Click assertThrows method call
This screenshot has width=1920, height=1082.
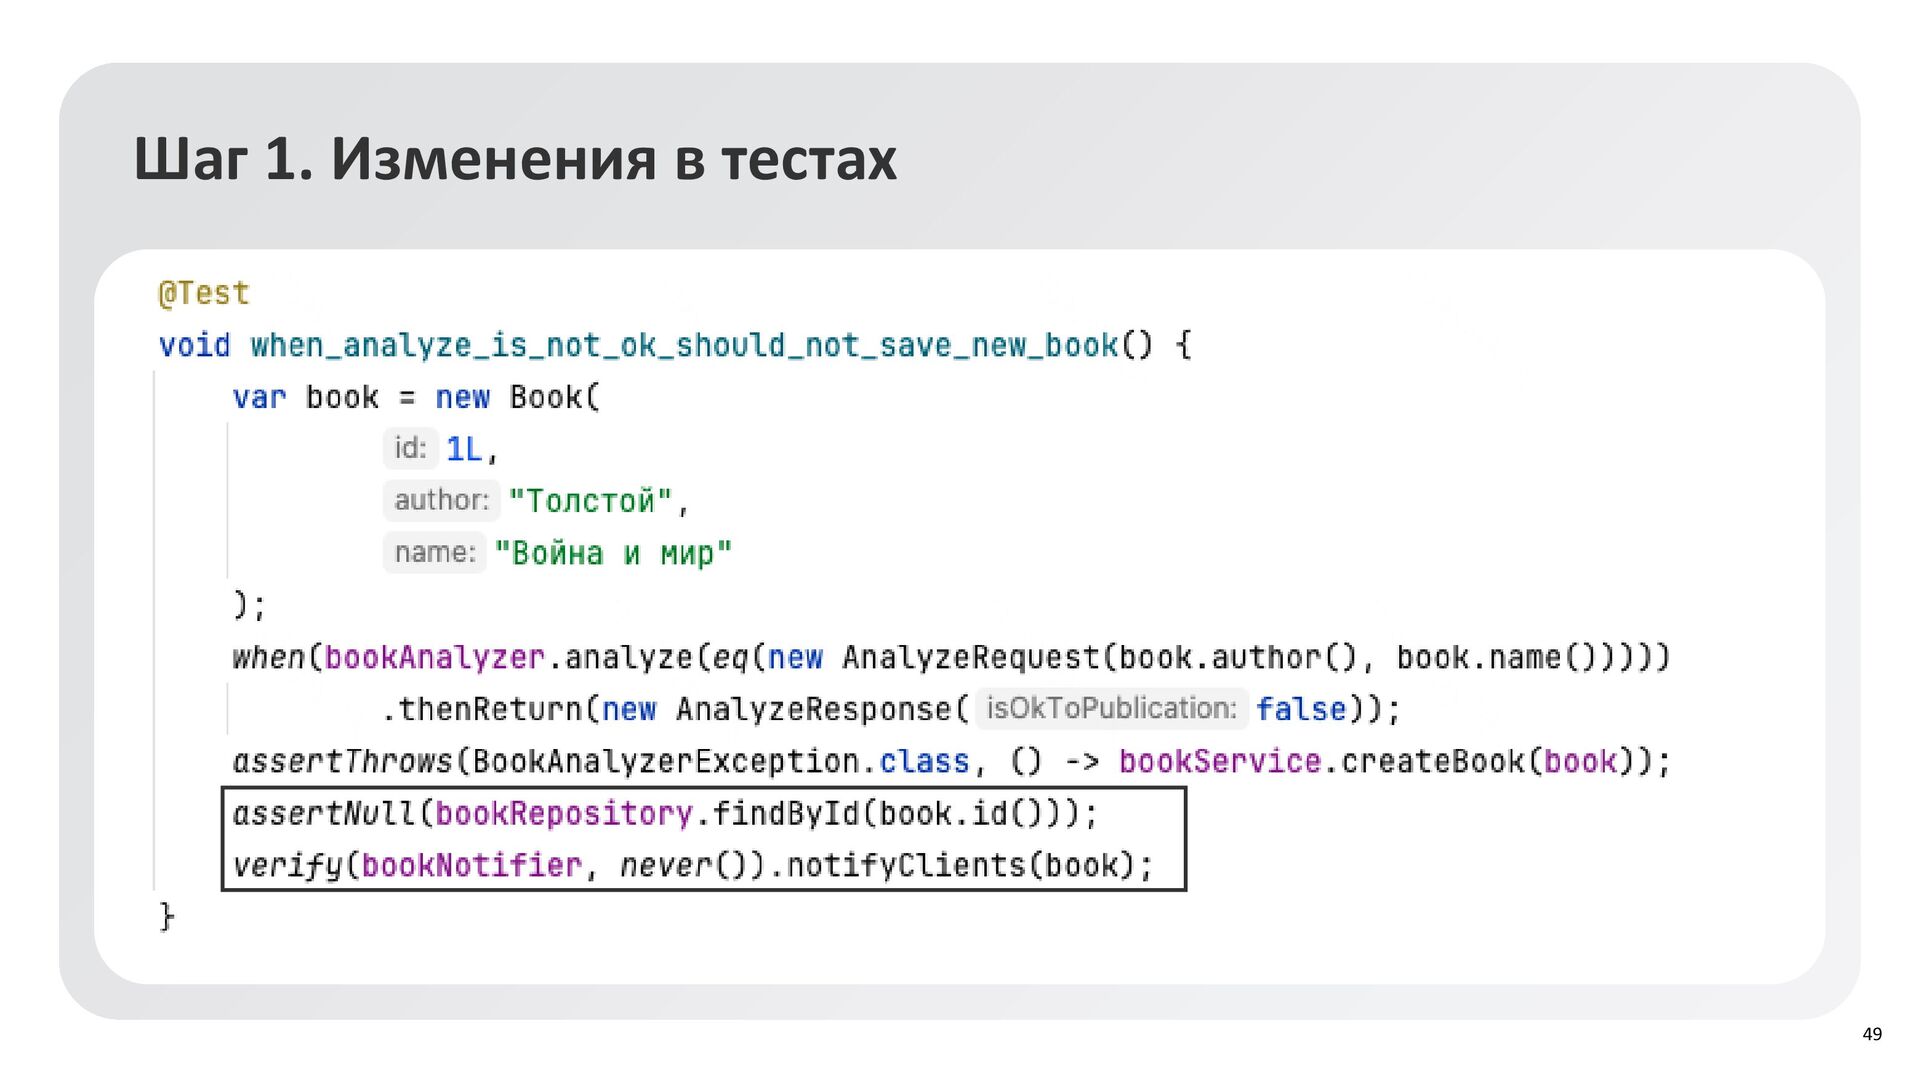tap(343, 761)
